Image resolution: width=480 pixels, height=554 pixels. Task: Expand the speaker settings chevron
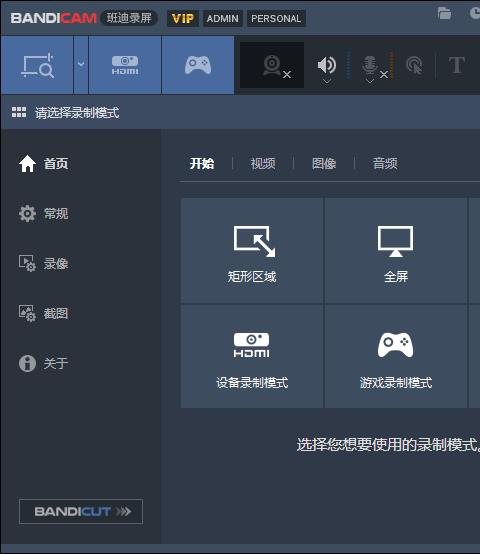coord(327,82)
